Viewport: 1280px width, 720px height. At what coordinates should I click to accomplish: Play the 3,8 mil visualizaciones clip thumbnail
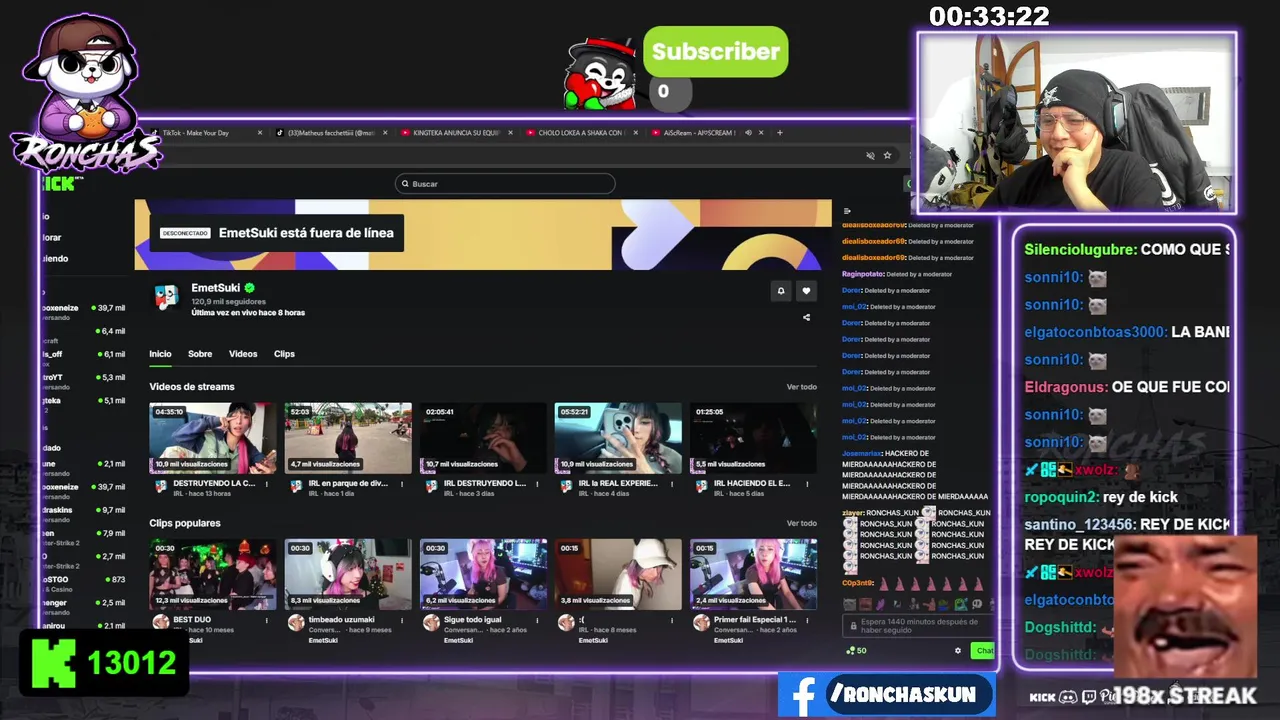(618, 574)
